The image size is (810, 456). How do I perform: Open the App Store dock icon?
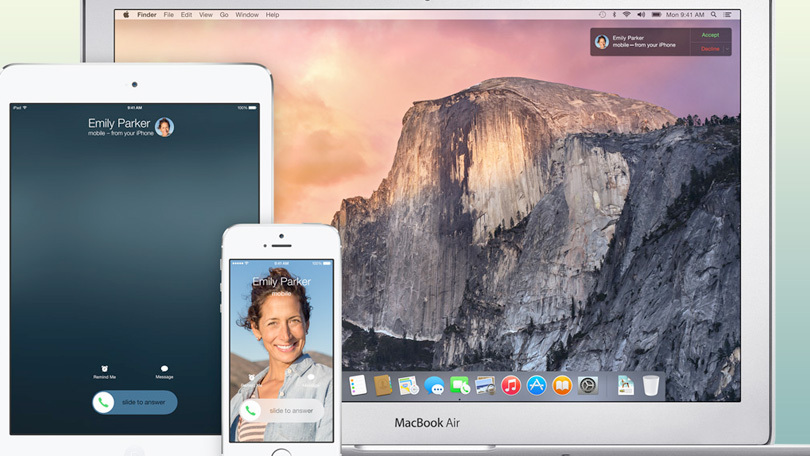point(537,385)
